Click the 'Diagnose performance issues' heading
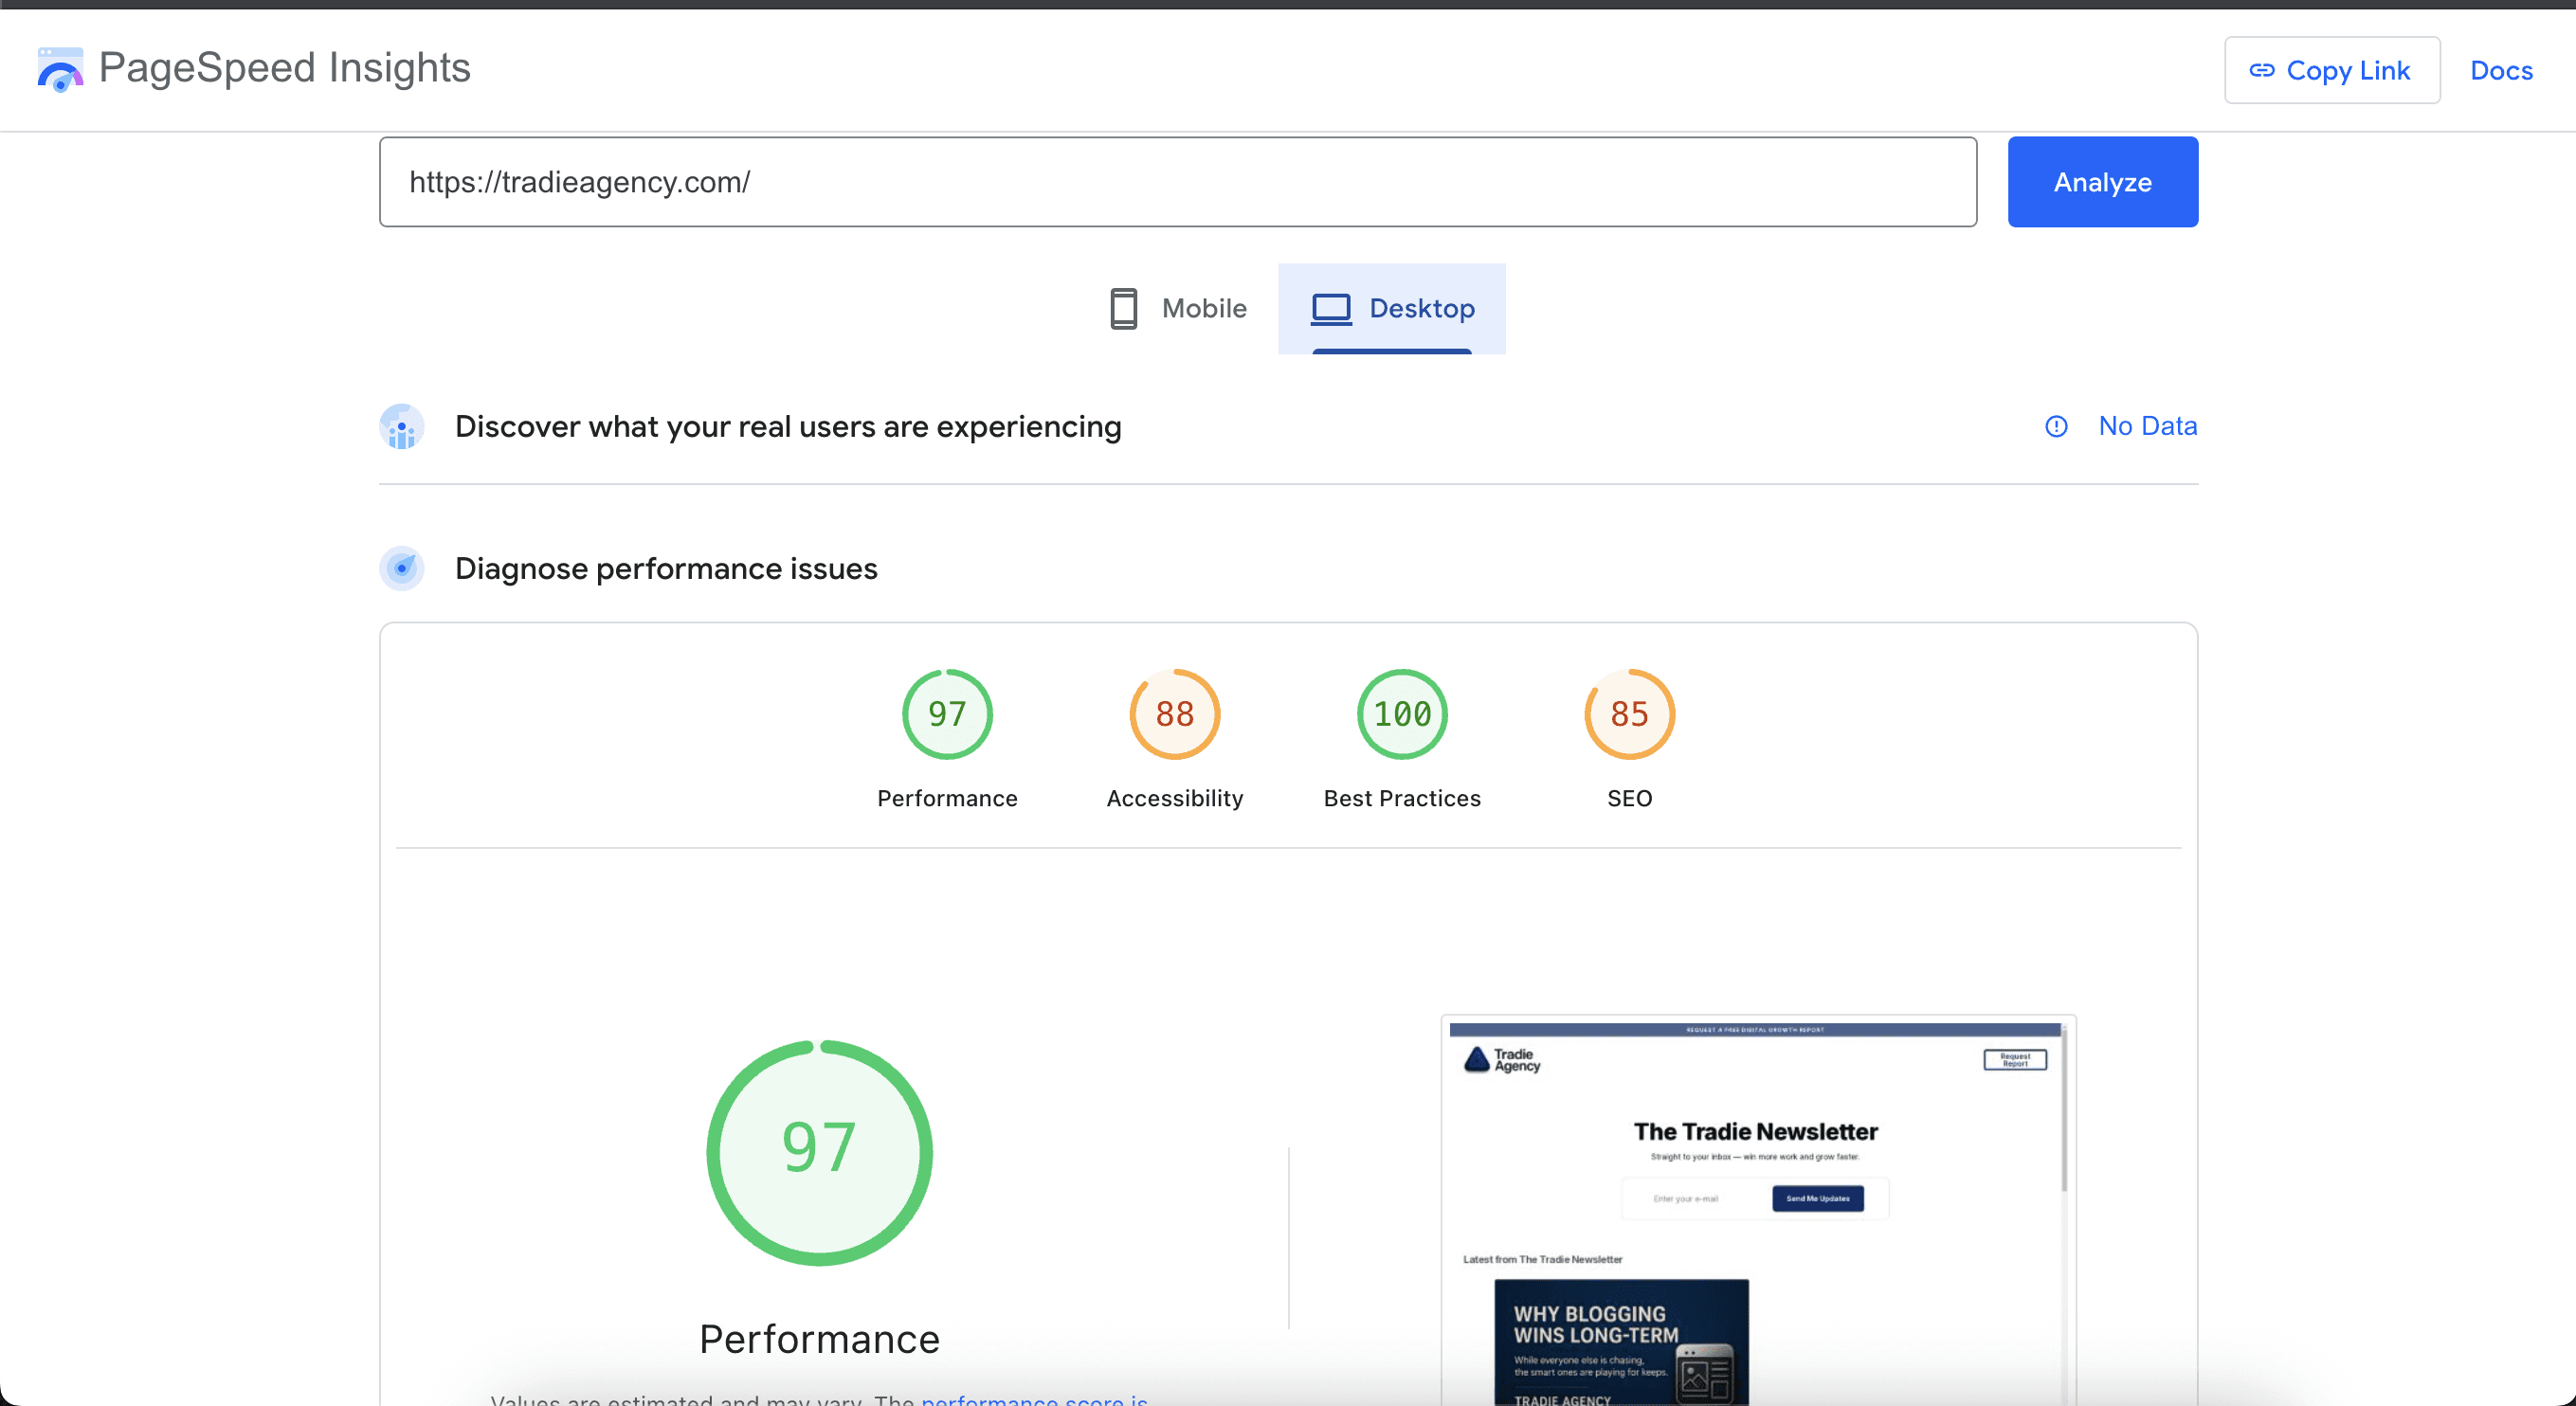2576x1406 pixels. pyautogui.click(x=666, y=569)
